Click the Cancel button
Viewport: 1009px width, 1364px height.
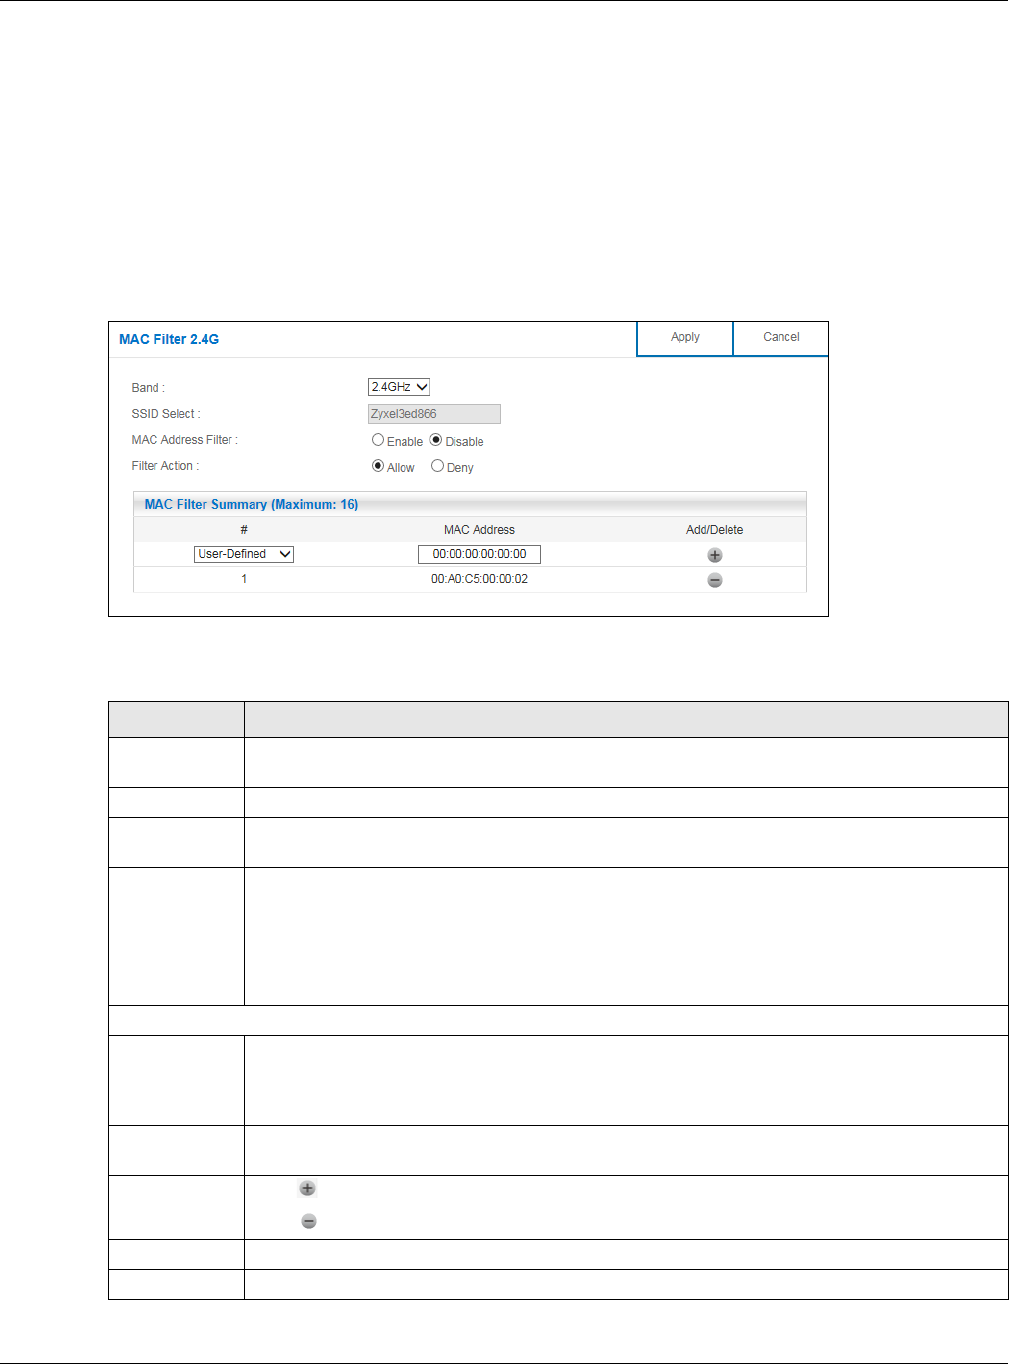pyautogui.click(x=781, y=338)
